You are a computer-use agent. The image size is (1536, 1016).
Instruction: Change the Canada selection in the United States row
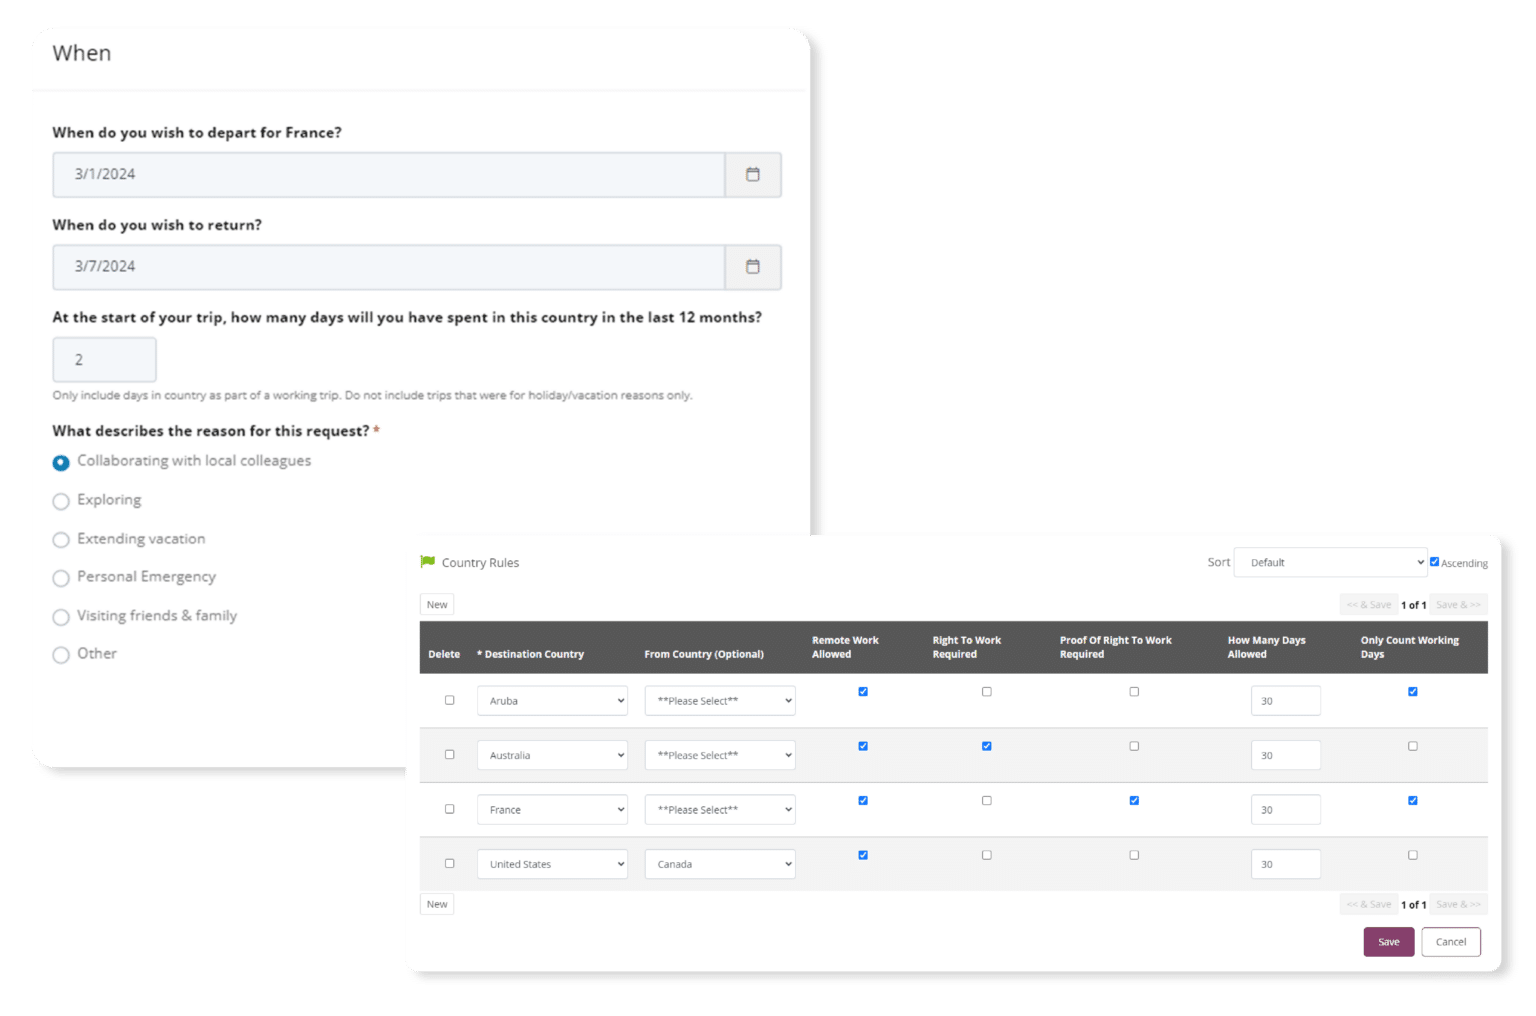click(x=719, y=863)
